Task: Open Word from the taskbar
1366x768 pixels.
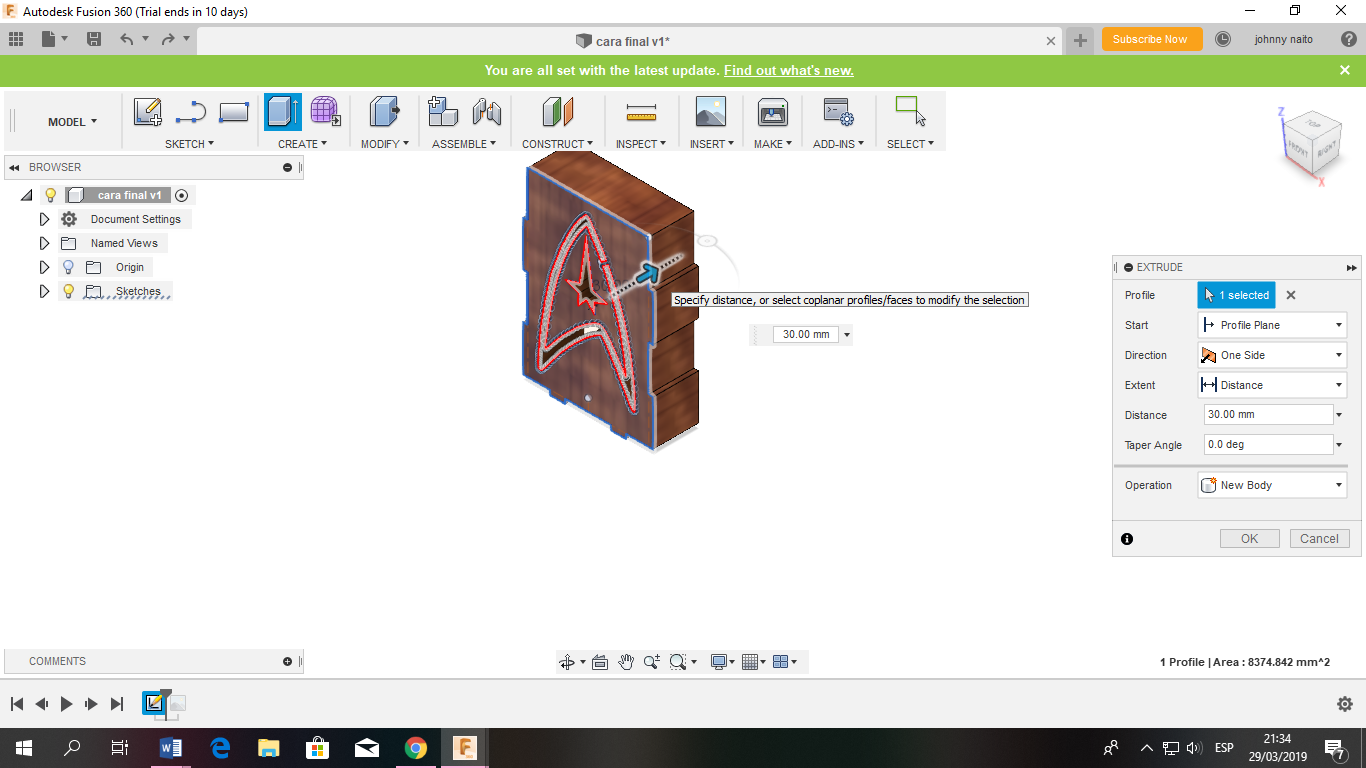Action: [x=170, y=747]
